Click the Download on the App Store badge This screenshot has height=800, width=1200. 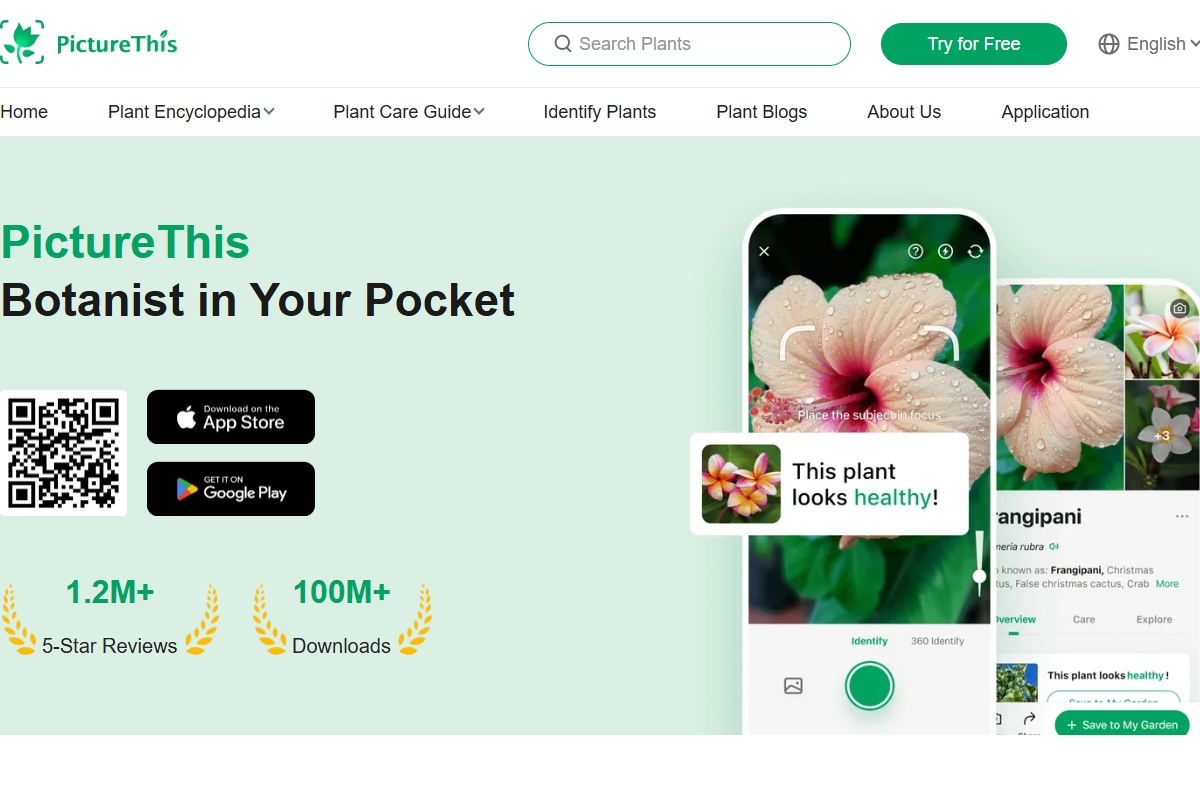click(x=231, y=417)
